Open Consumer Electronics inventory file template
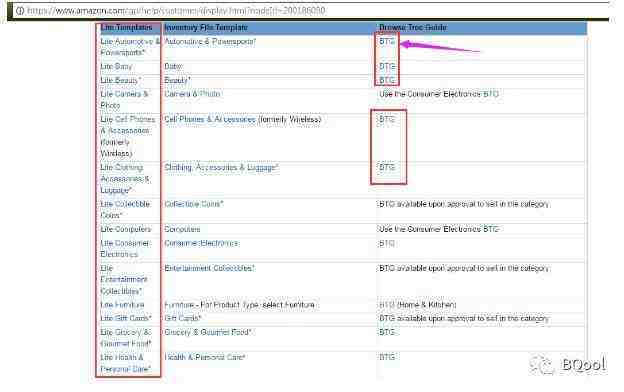The height and width of the screenshot is (392, 624). click(x=201, y=243)
